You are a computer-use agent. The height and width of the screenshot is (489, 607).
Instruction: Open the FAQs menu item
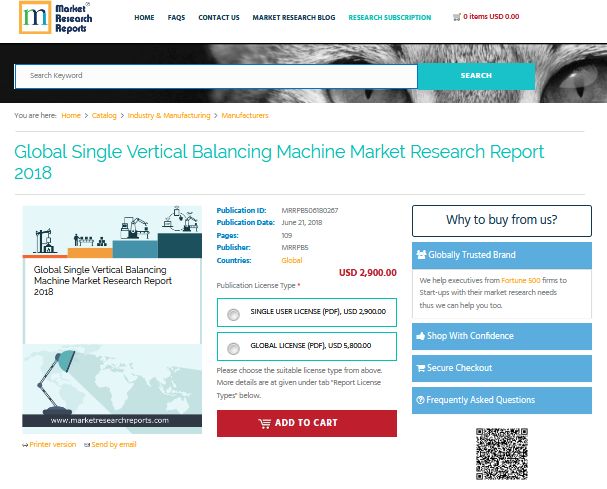177,17
